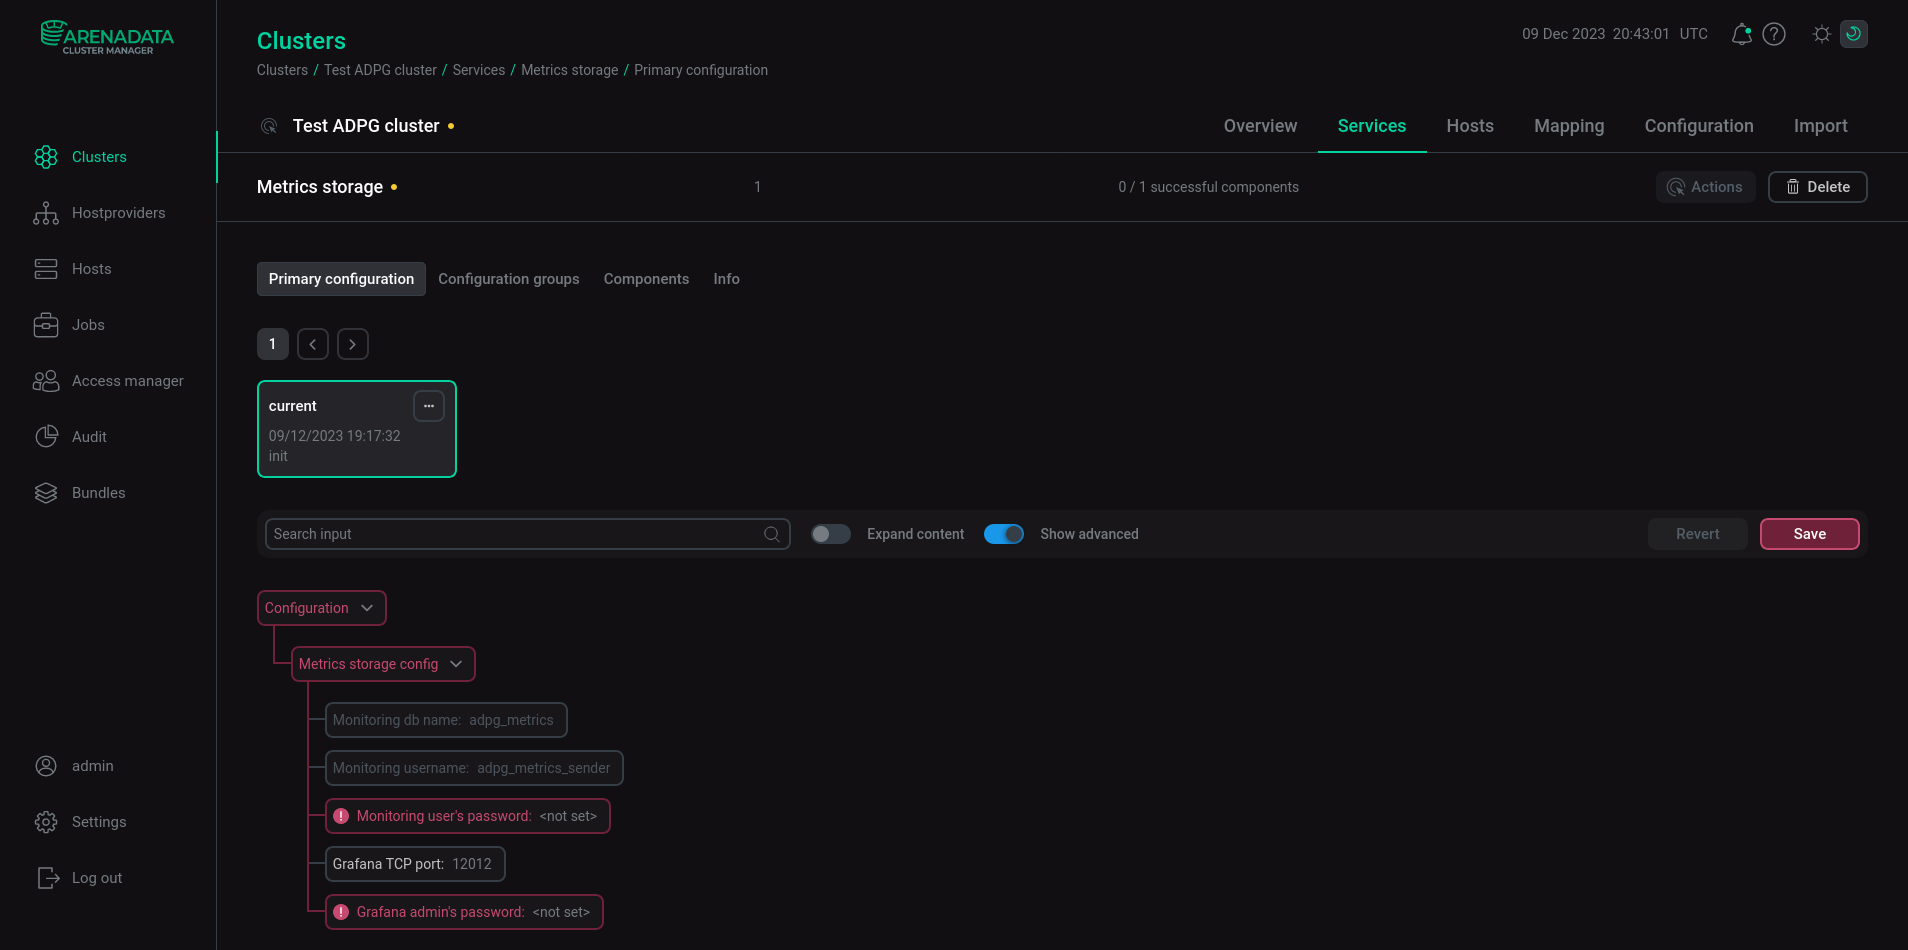Screen dimensions: 1908x950
Task: Switch to Configuration groups tab
Action: 509,279
